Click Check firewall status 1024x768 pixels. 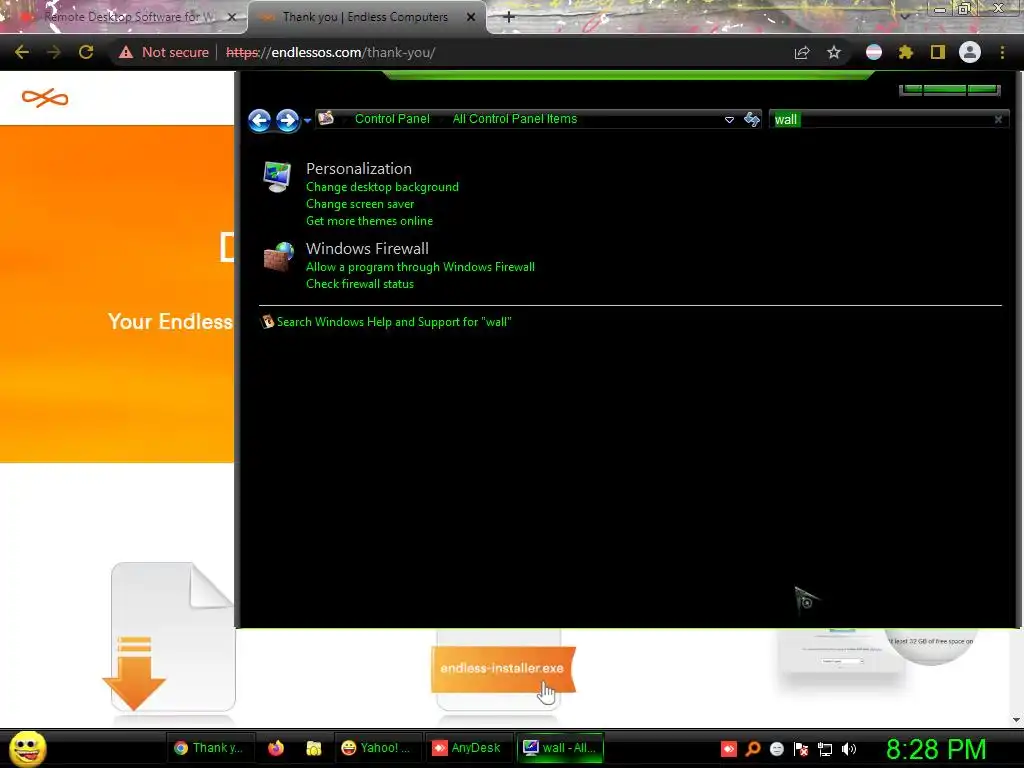tap(360, 283)
